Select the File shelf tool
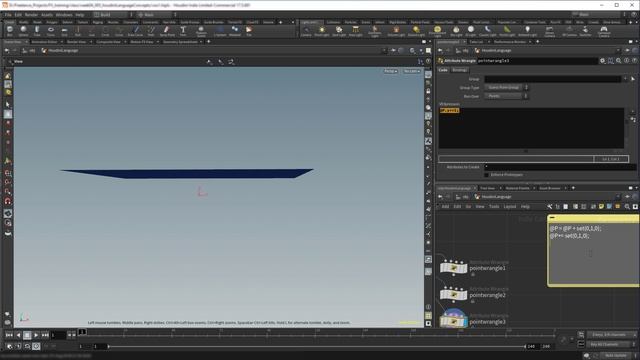Viewport: 640px width, 360px height. point(249,31)
